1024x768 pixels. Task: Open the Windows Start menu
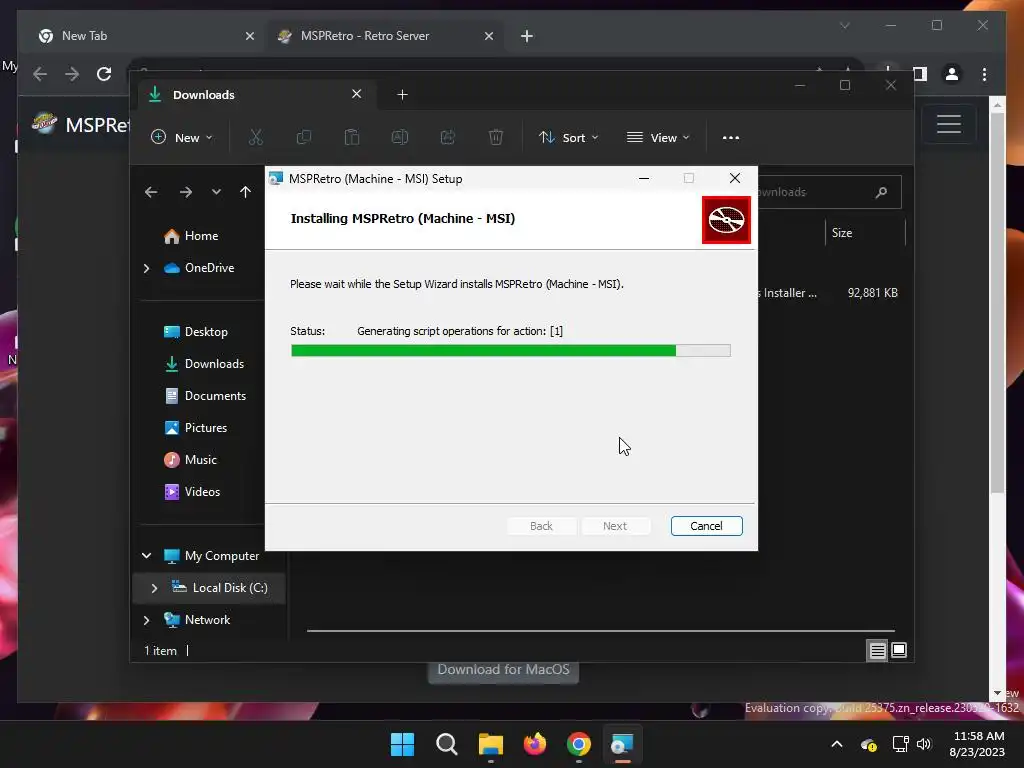402,744
